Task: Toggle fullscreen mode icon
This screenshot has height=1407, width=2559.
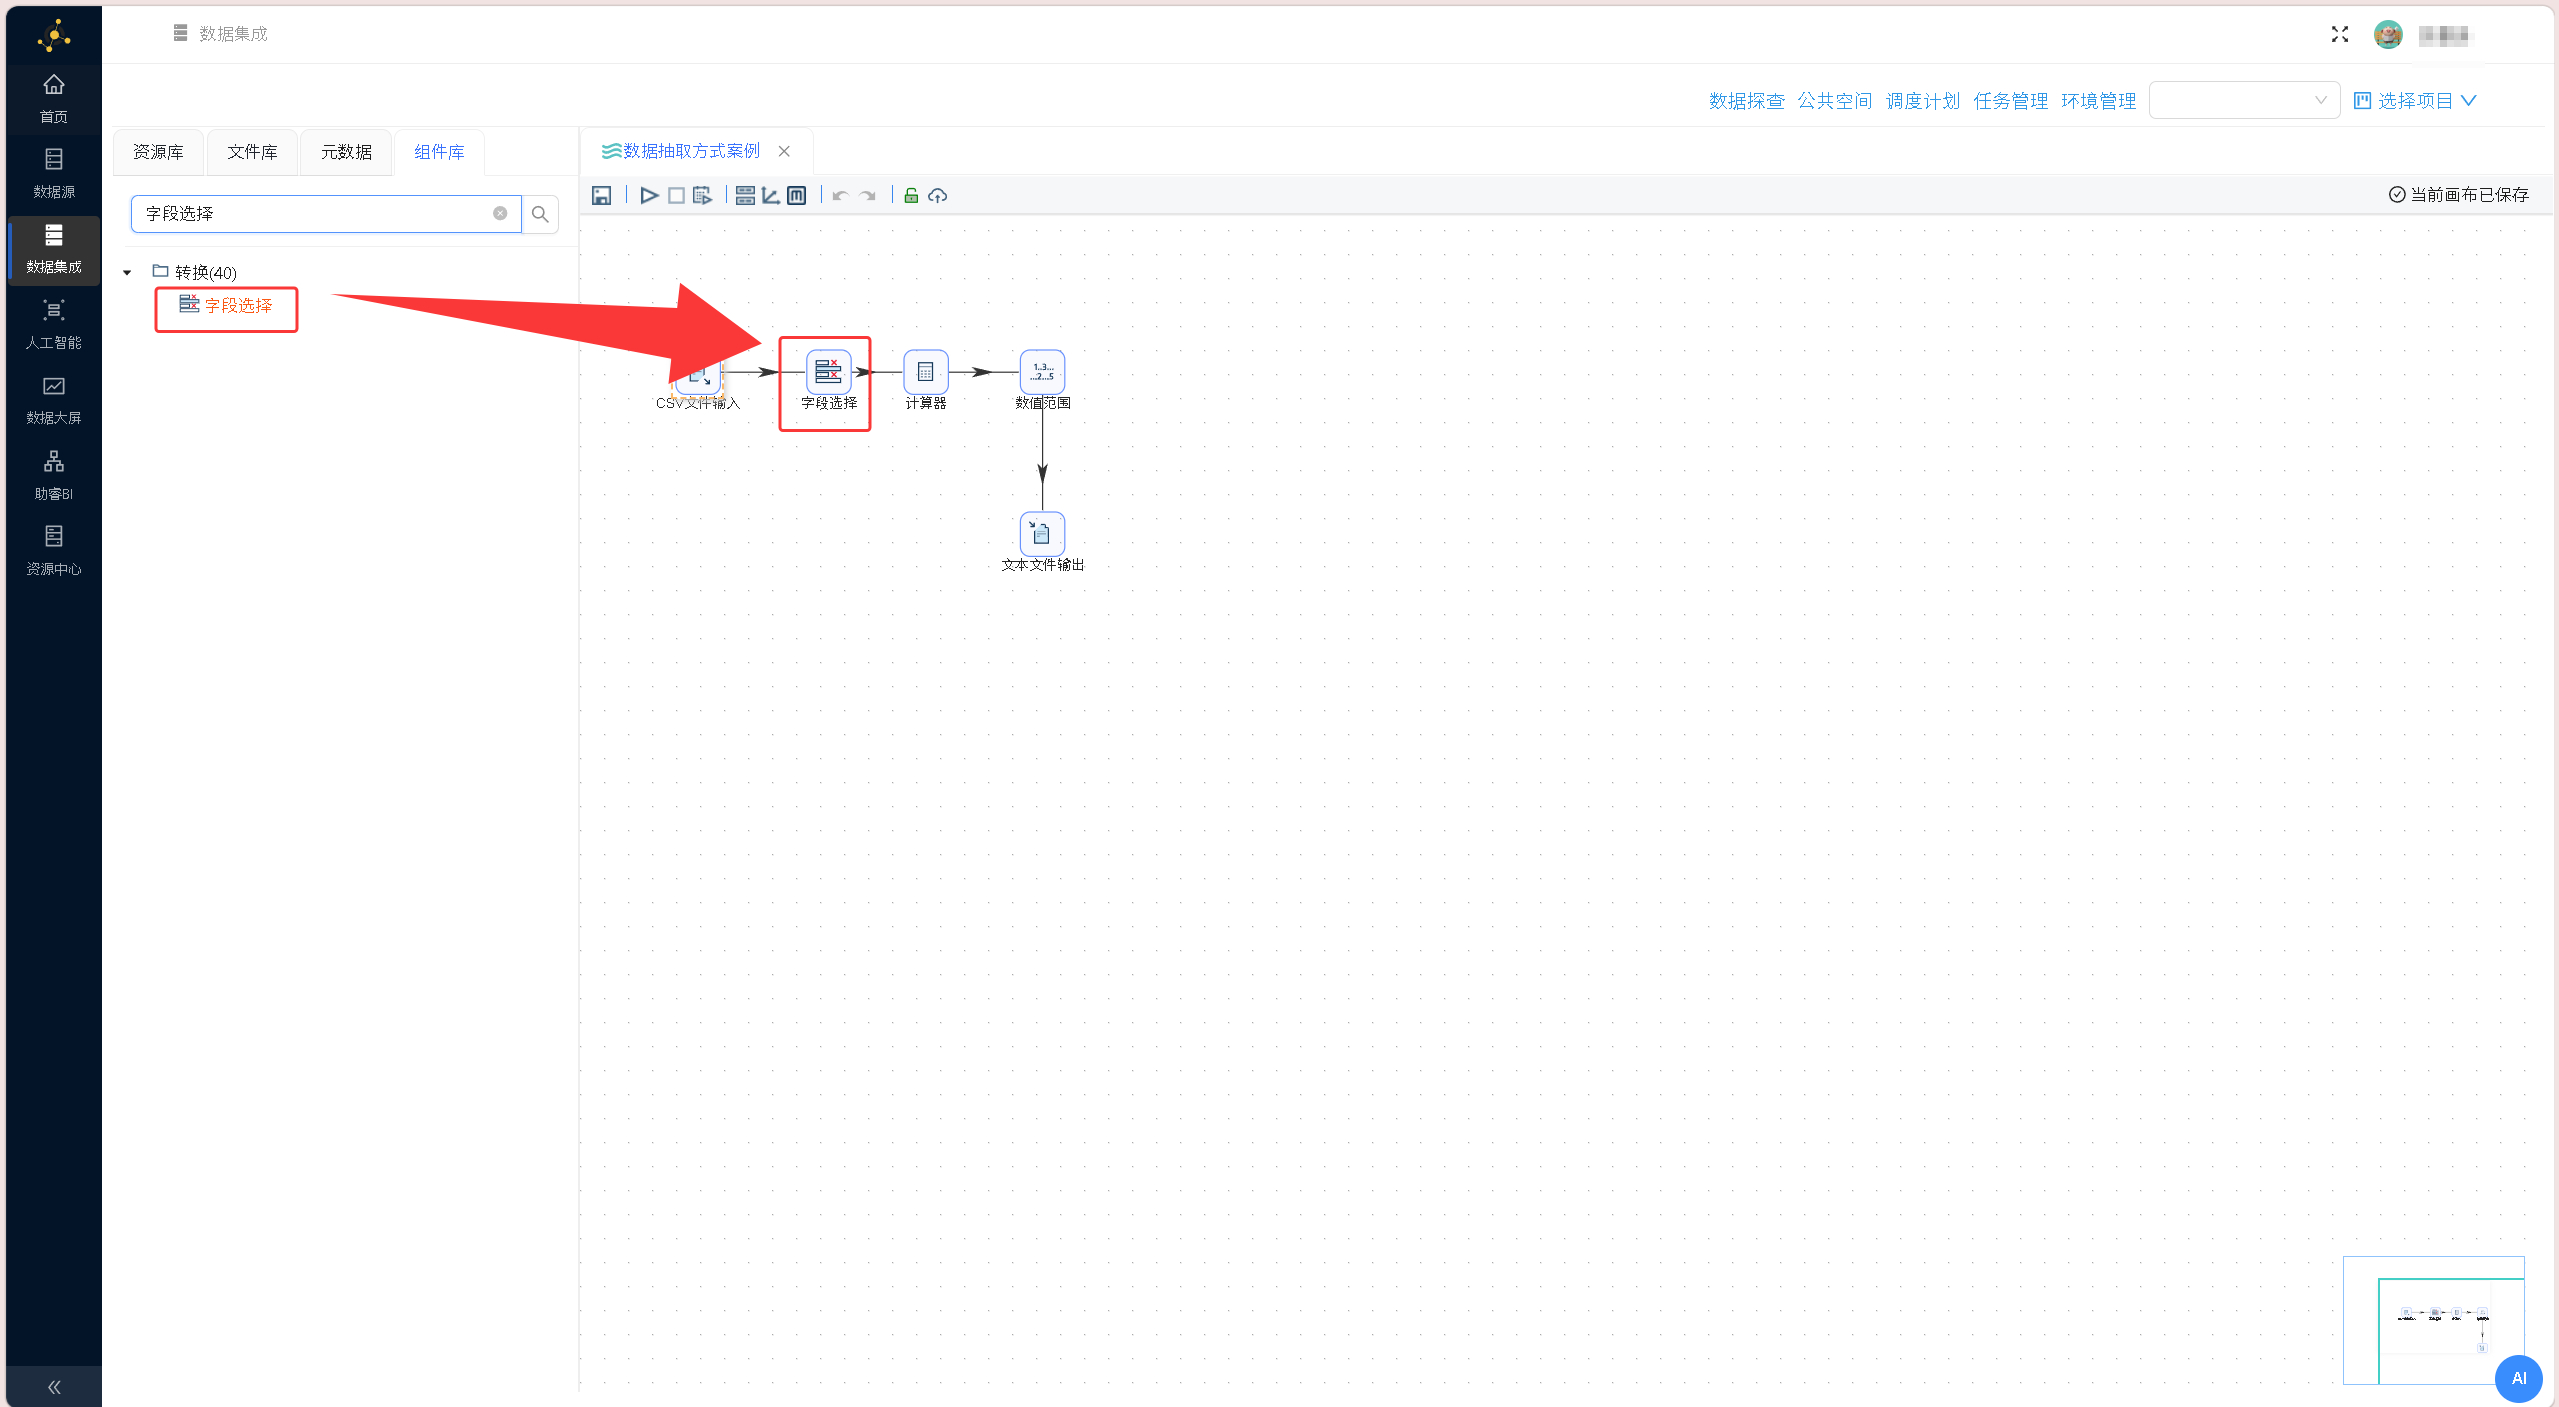Action: click(x=2340, y=35)
